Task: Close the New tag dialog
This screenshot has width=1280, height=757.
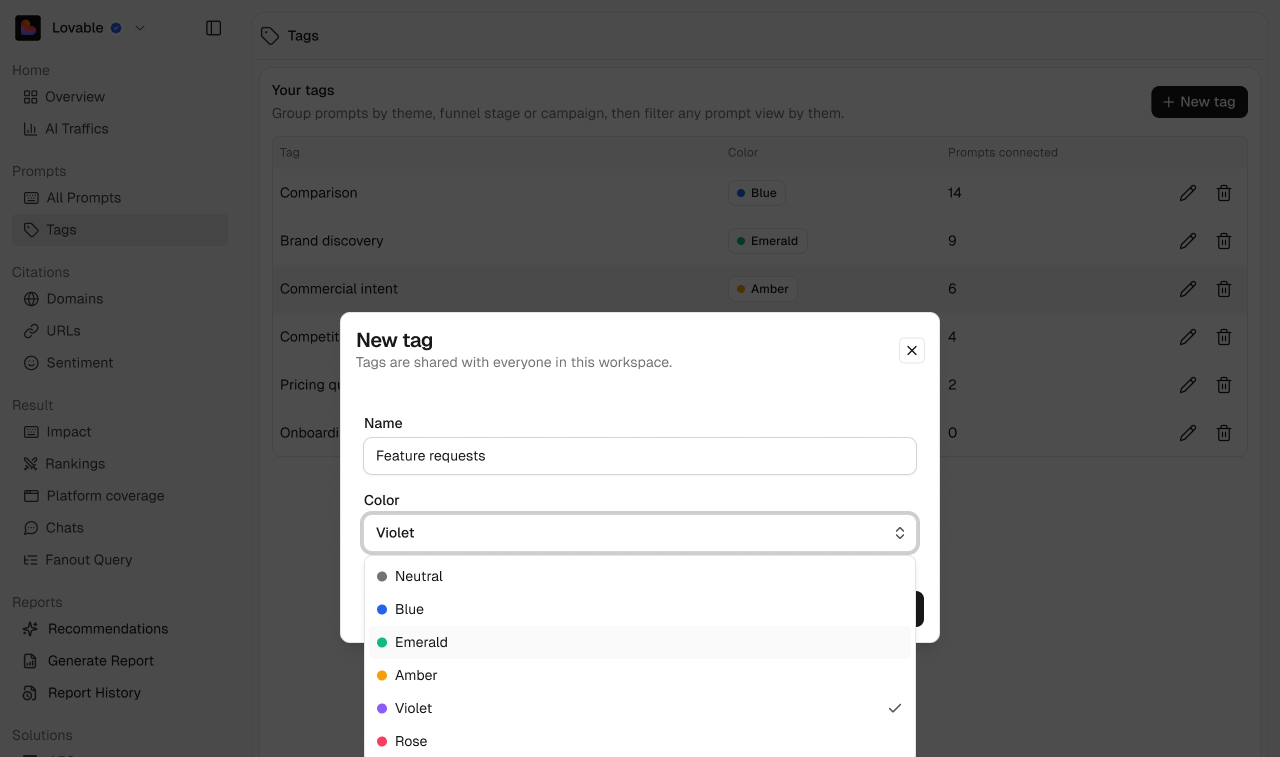Action: [x=912, y=350]
